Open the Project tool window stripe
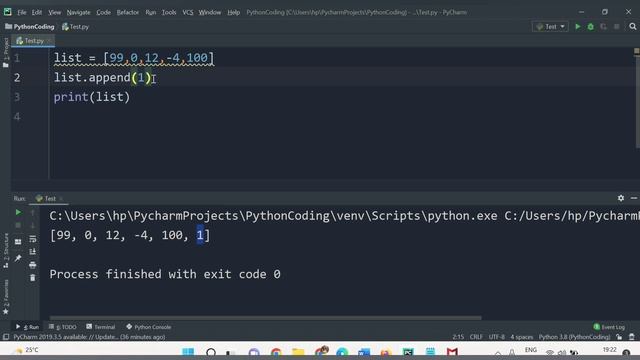This screenshot has height=360, width=640. (6, 52)
